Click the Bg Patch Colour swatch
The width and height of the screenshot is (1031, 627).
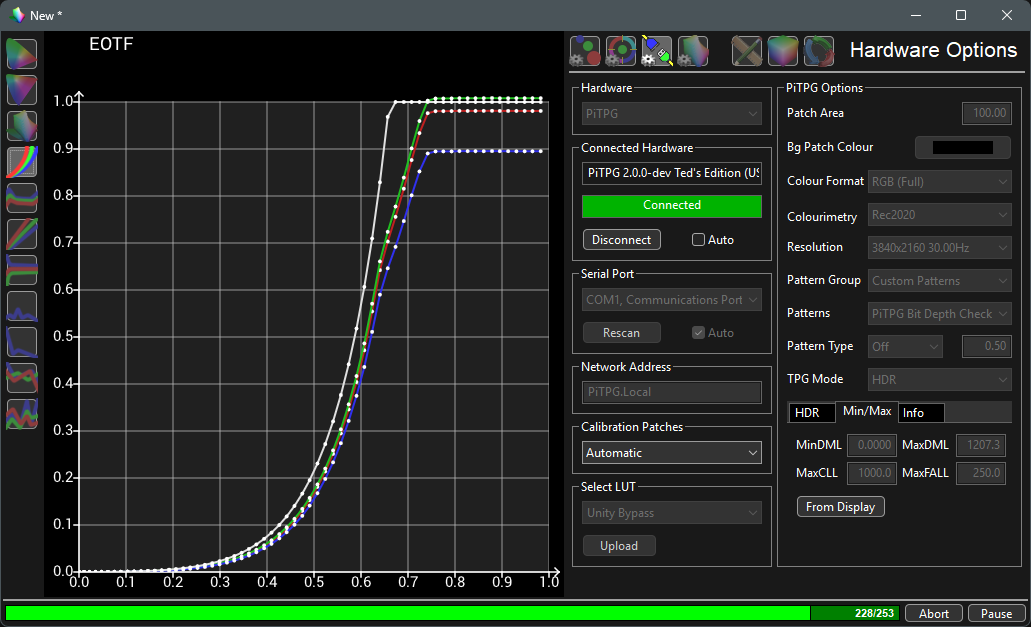963,147
